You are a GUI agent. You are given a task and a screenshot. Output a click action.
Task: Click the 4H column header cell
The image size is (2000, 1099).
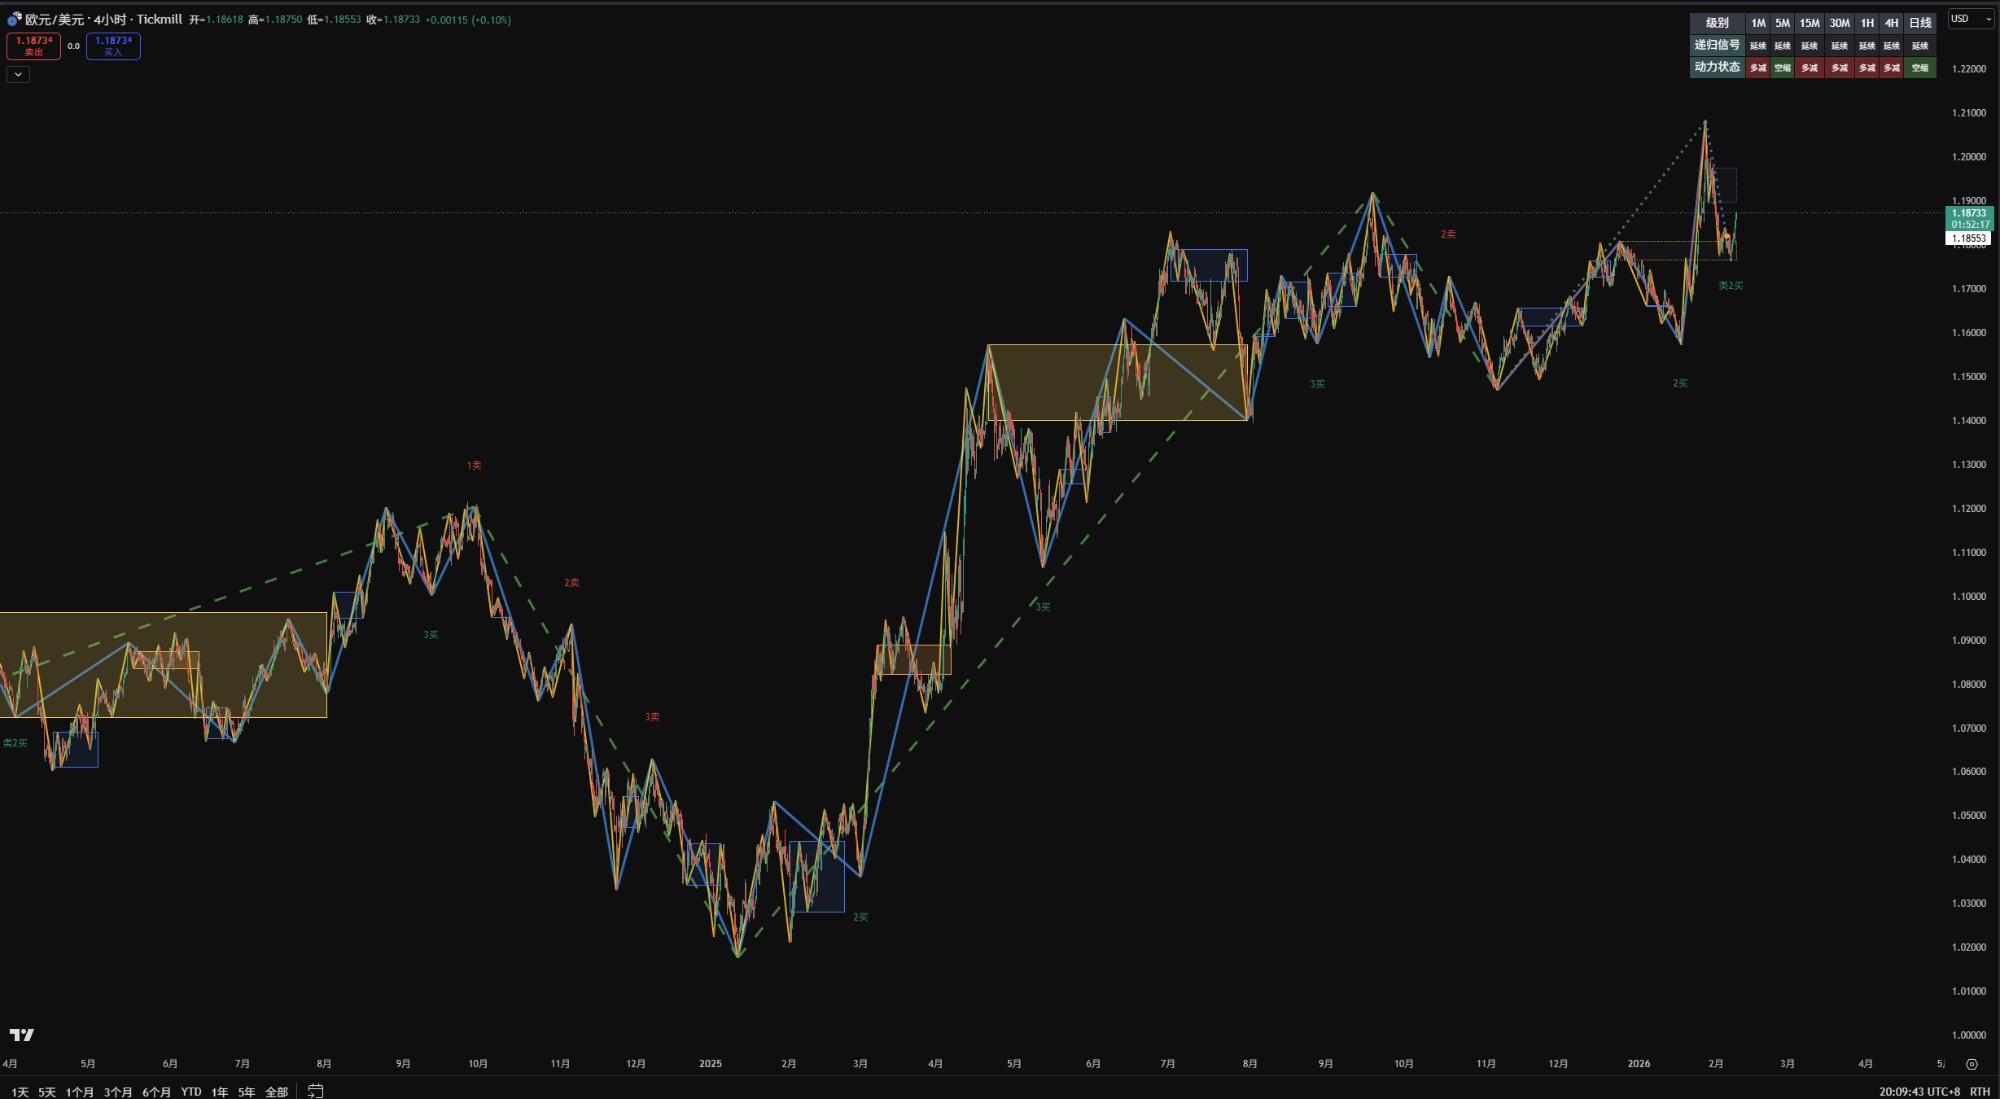(1891, 23)
